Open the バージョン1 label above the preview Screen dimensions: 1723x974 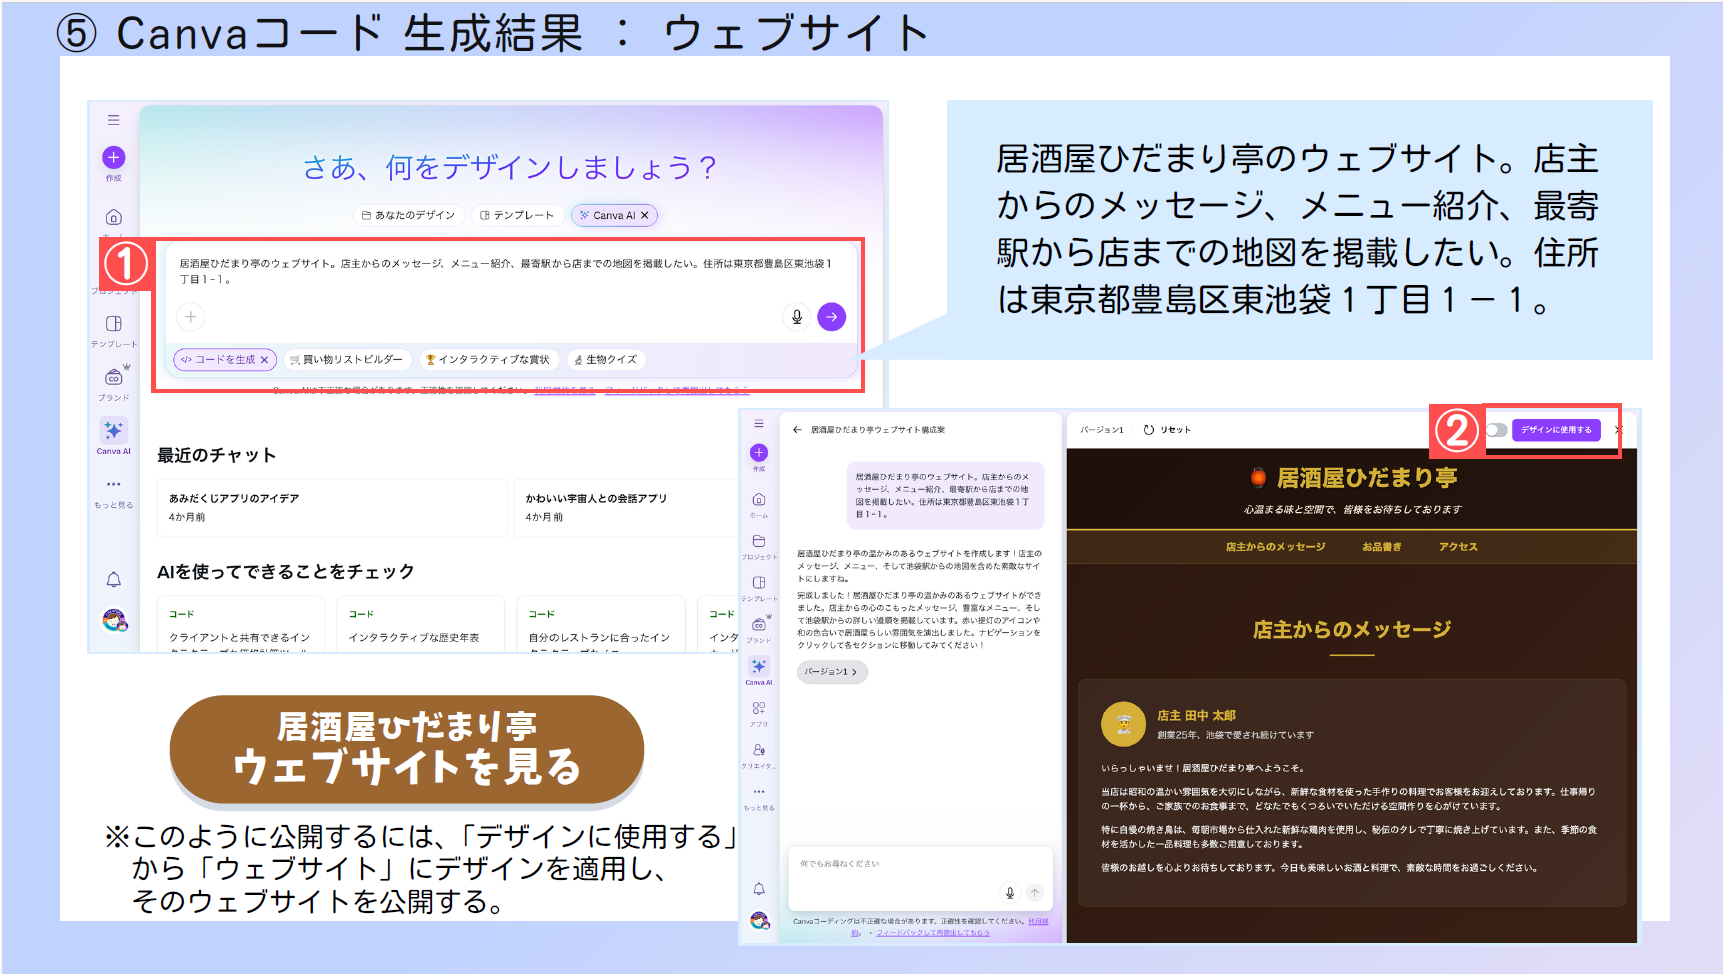[1102, 430]
